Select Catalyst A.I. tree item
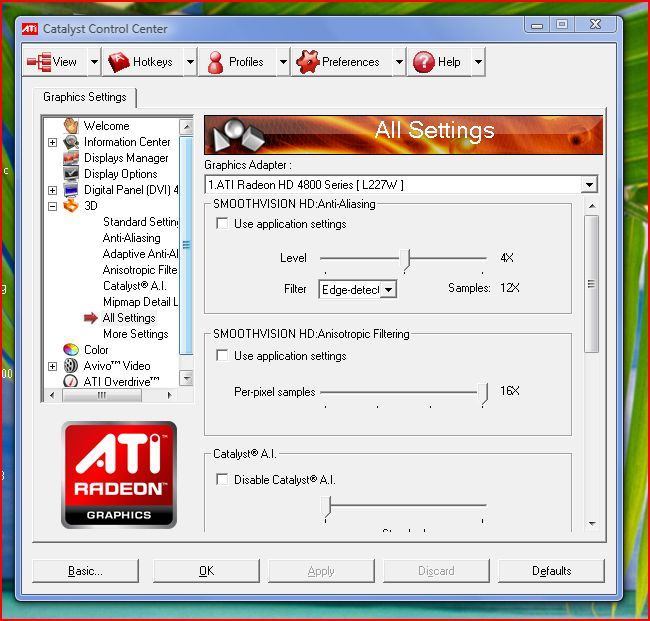 point(135,286)
